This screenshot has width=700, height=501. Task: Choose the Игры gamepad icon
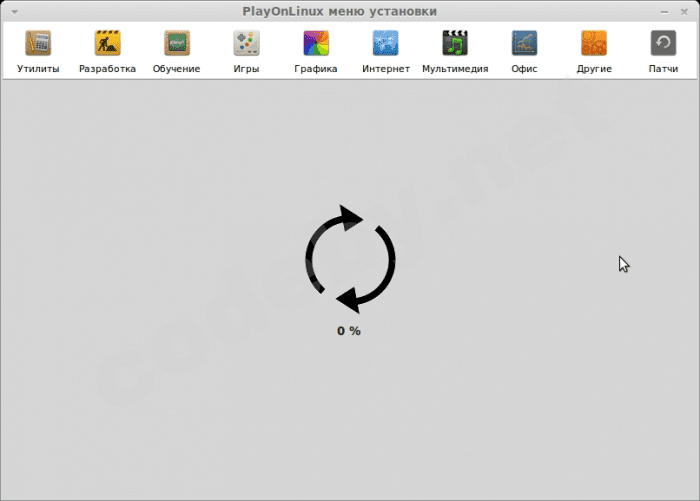click(x=246, y=43)
